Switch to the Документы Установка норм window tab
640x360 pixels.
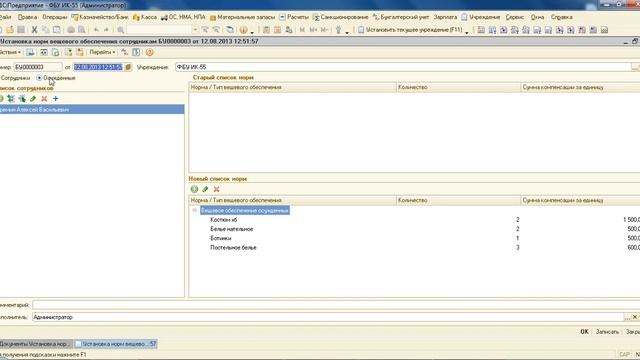(36, 344)
